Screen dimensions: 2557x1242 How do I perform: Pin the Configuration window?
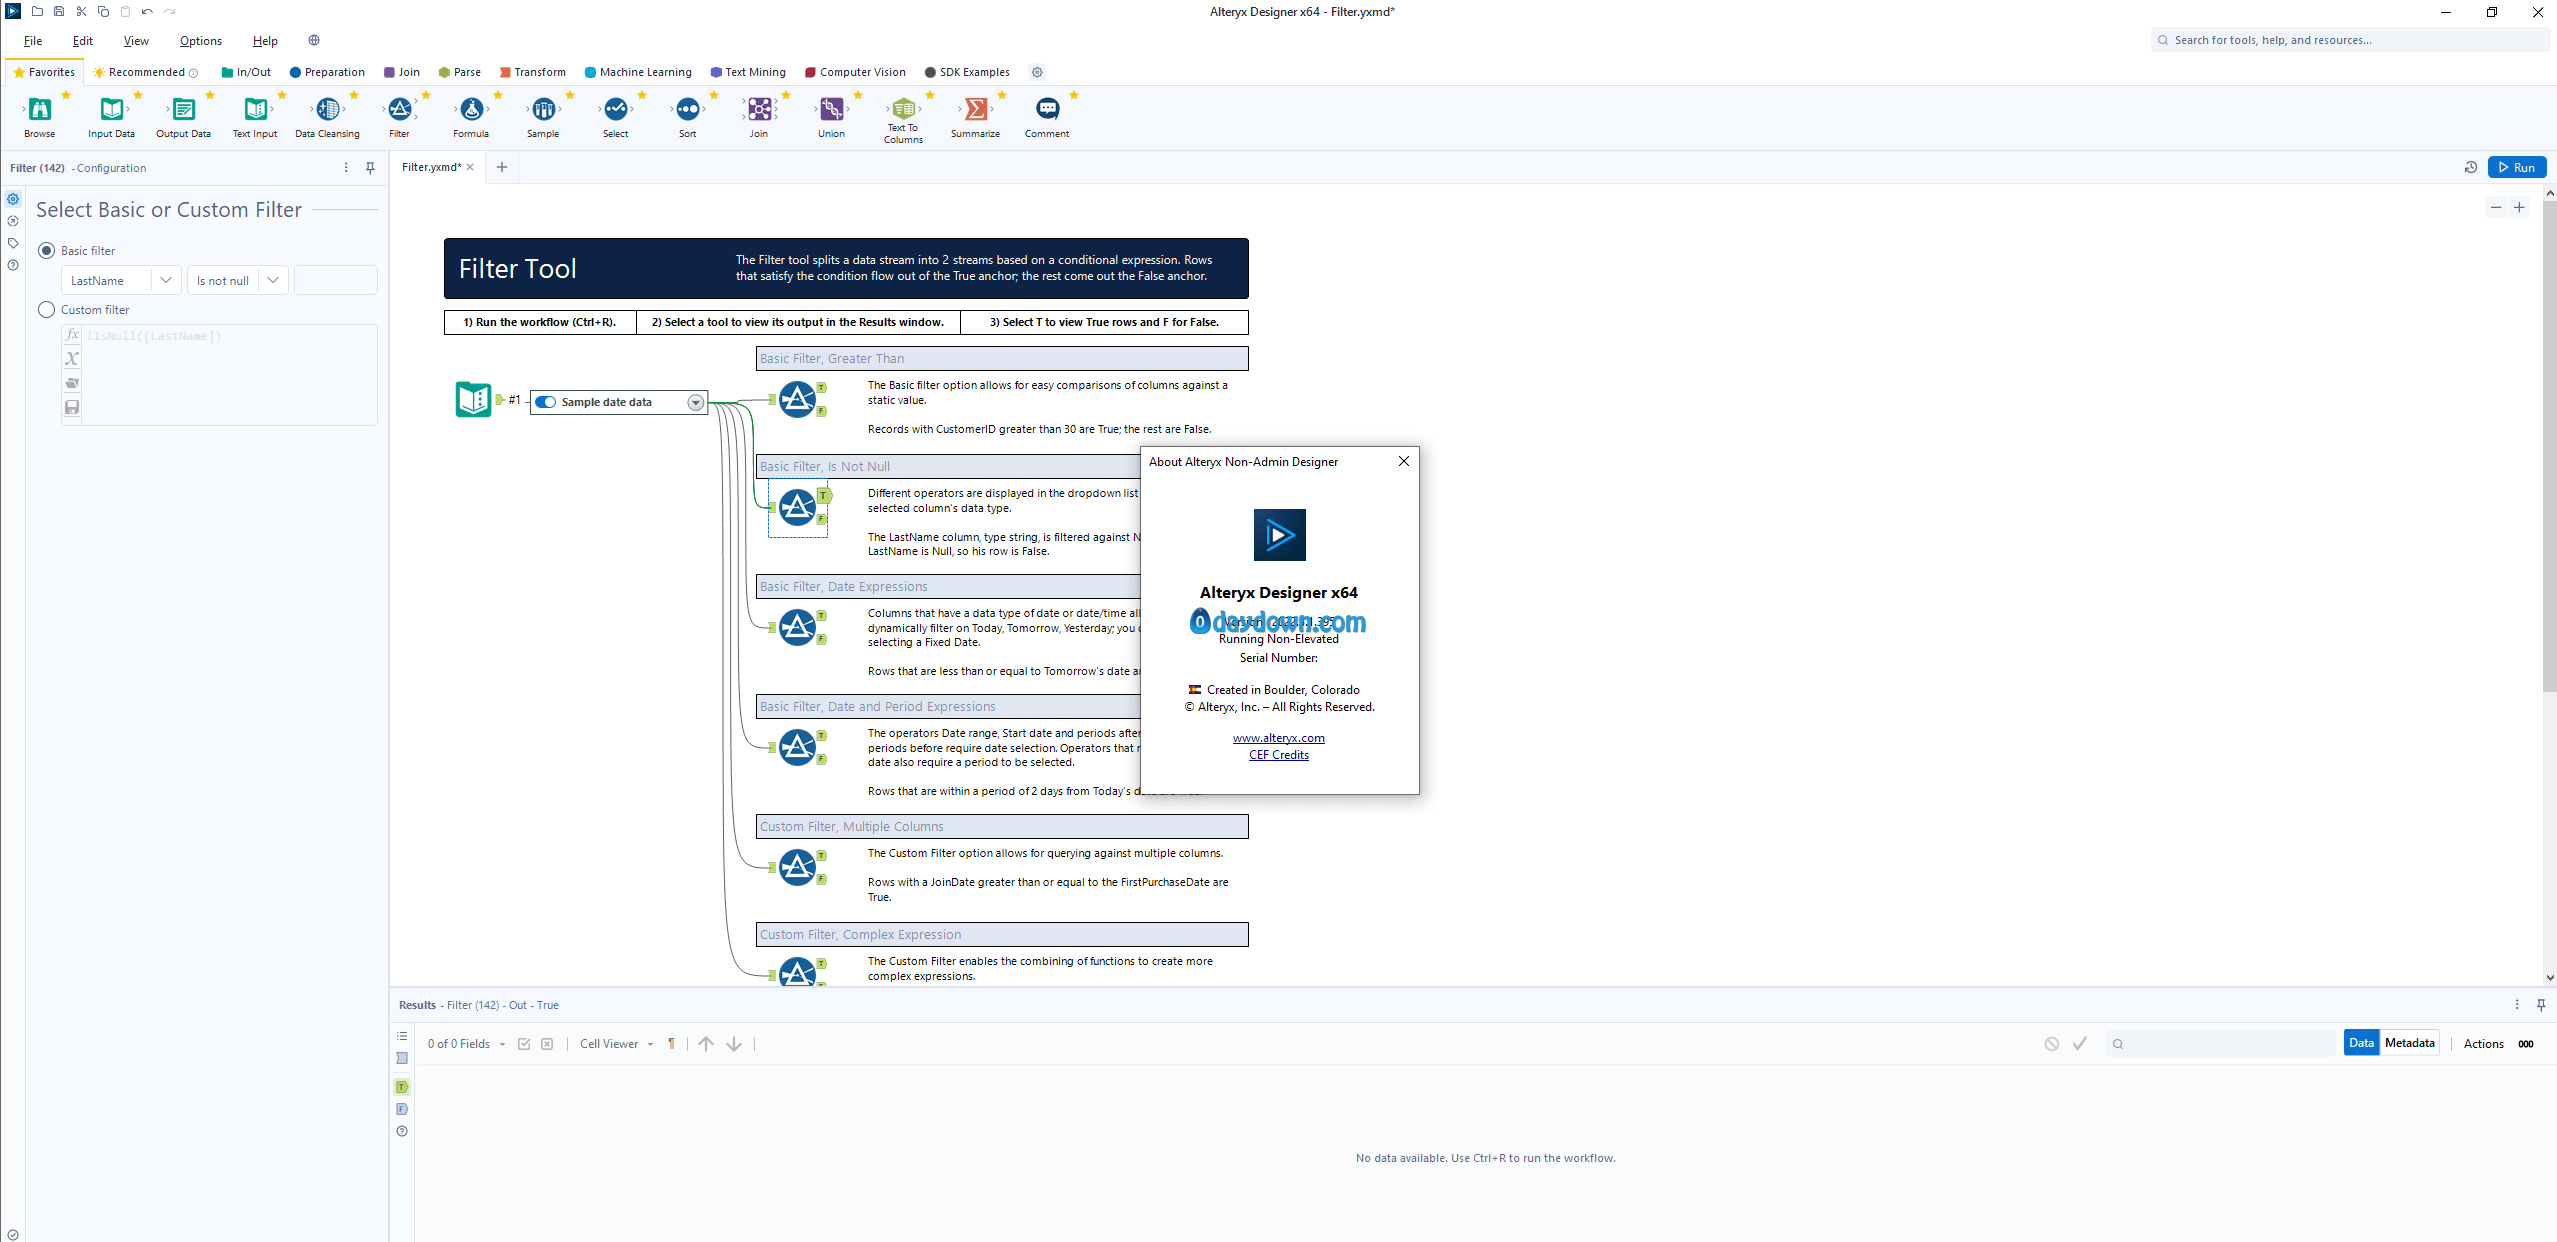(x=370, y=168)
